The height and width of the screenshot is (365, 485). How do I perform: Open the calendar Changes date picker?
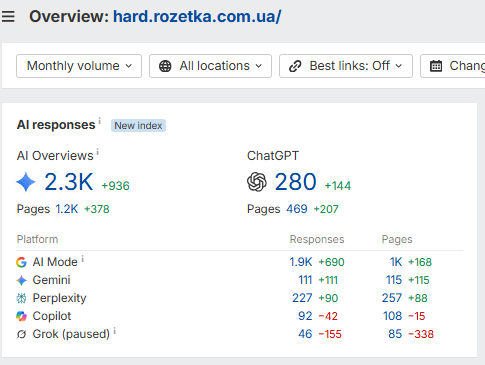[x=453, y=66]
